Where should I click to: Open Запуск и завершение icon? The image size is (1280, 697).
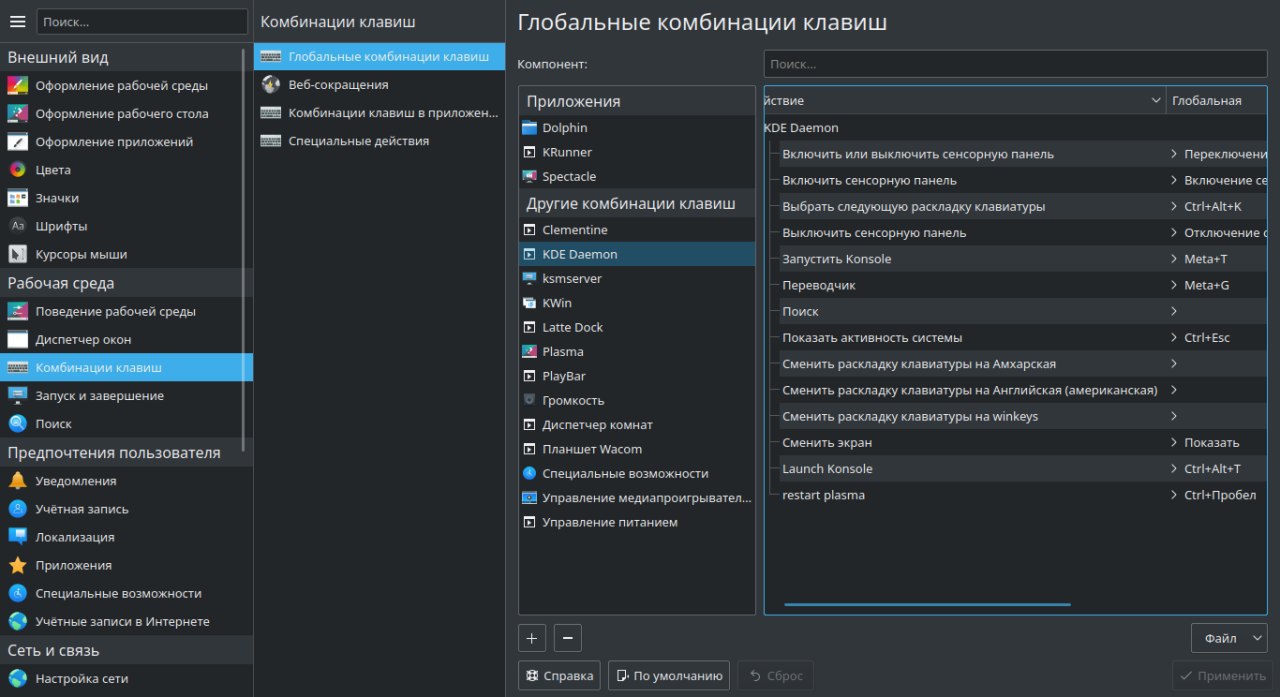[17, 395]
